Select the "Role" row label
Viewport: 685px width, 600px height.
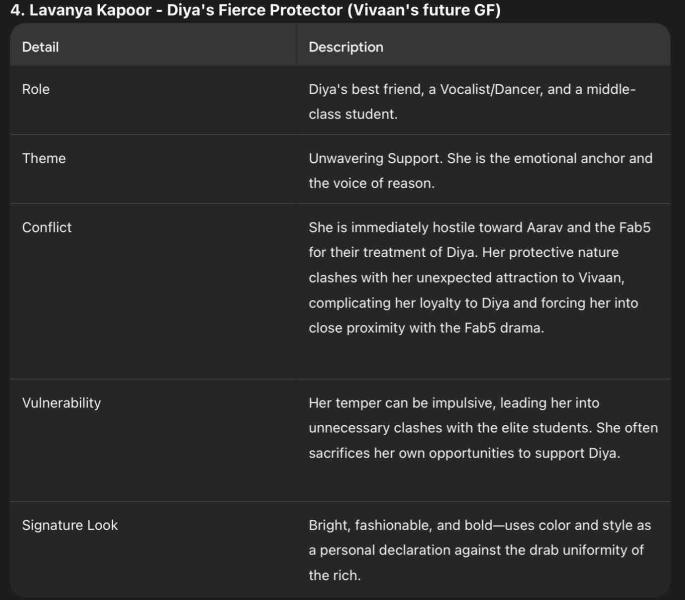[x=36, y=89]
